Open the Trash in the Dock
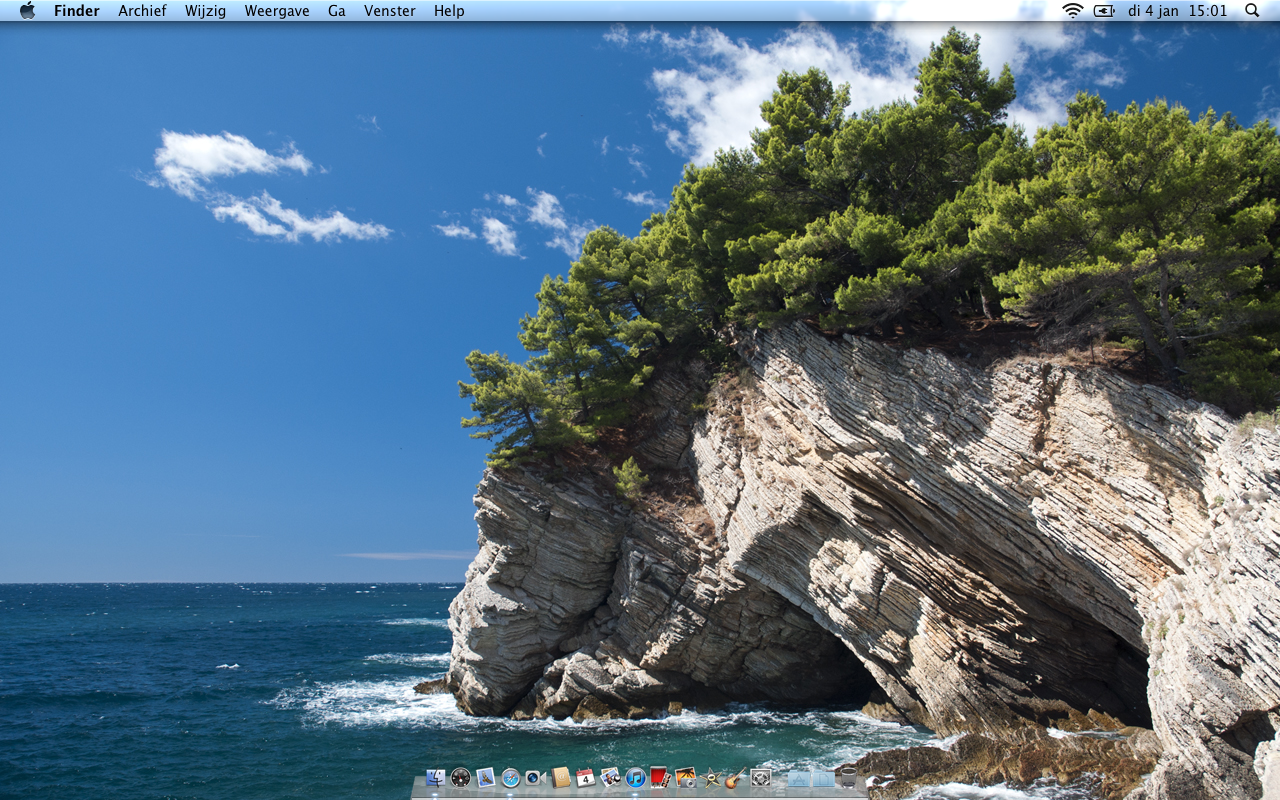The image size is (1280, 800). click(x=849, y=778)
